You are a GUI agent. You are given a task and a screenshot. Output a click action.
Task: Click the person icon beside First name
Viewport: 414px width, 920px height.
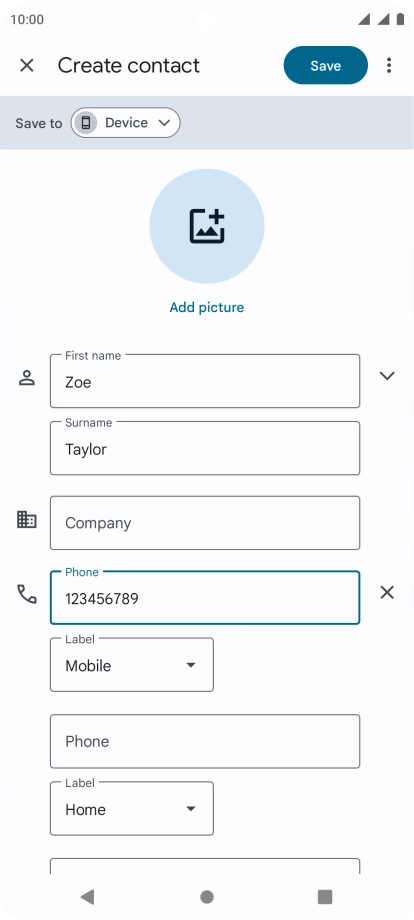[x=27, y=377]
